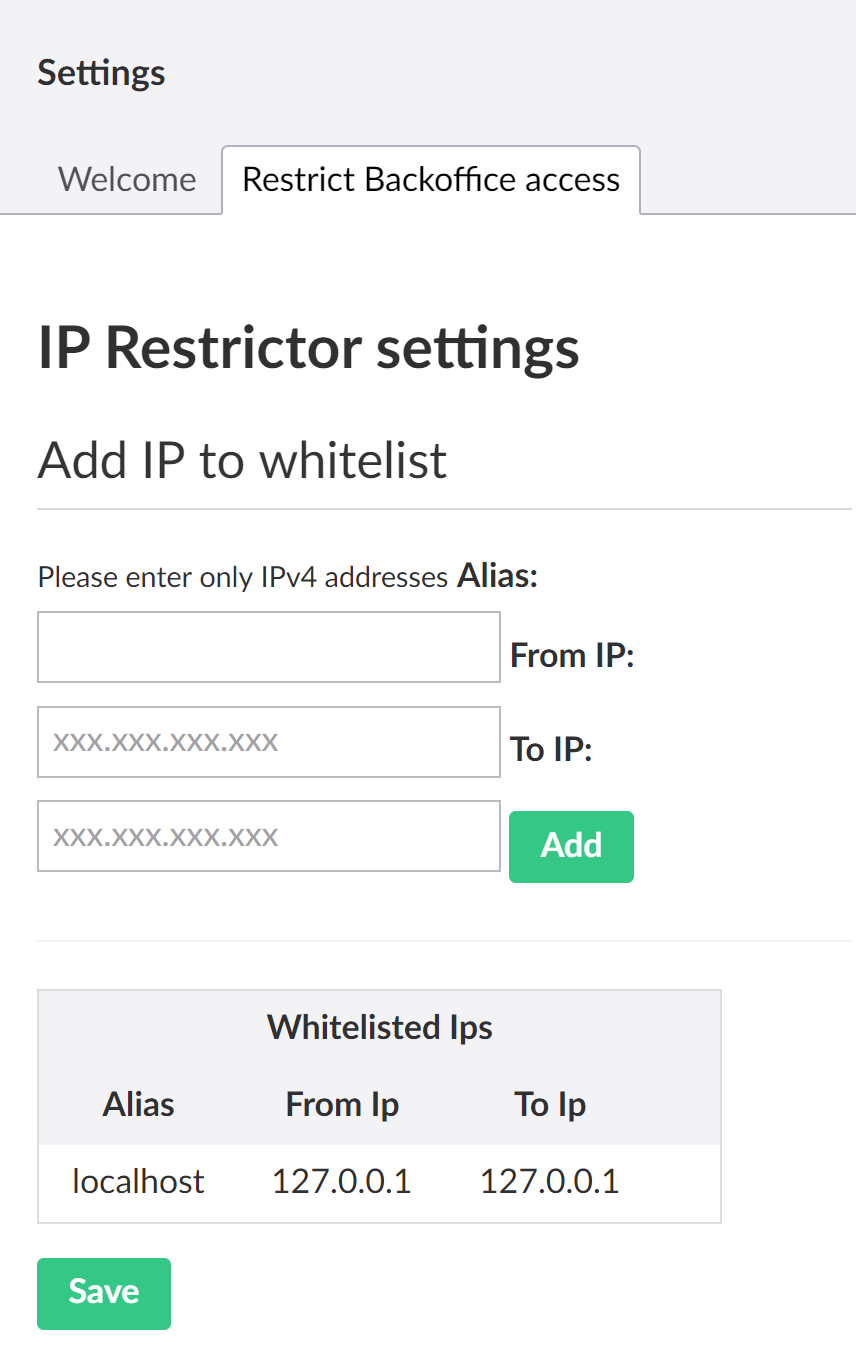Click the Alias column header

[x=138, y=1104]
